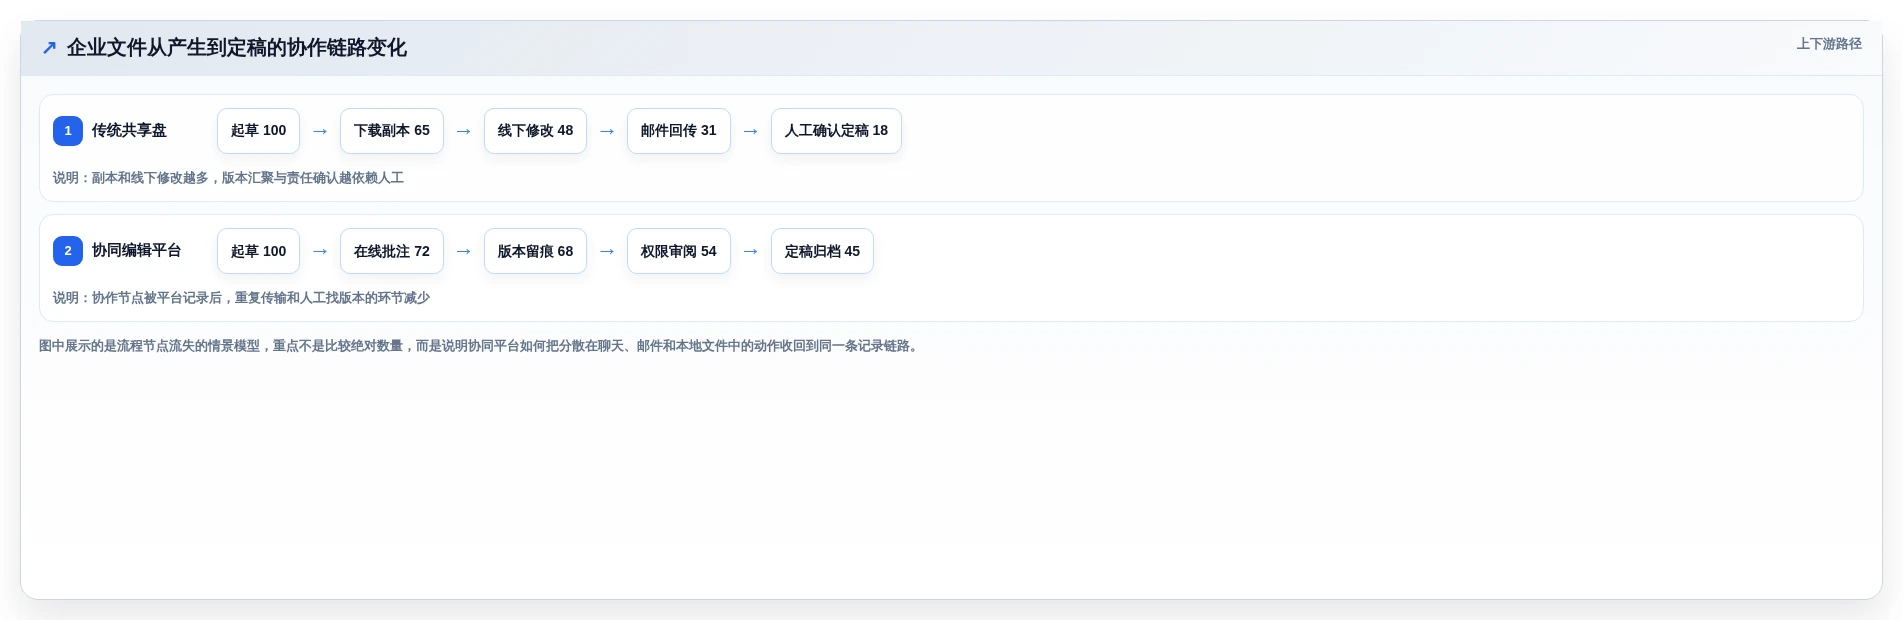1903x620 pixels.
Task: Click the arrow icon beside the chart title
Action: 49,48
